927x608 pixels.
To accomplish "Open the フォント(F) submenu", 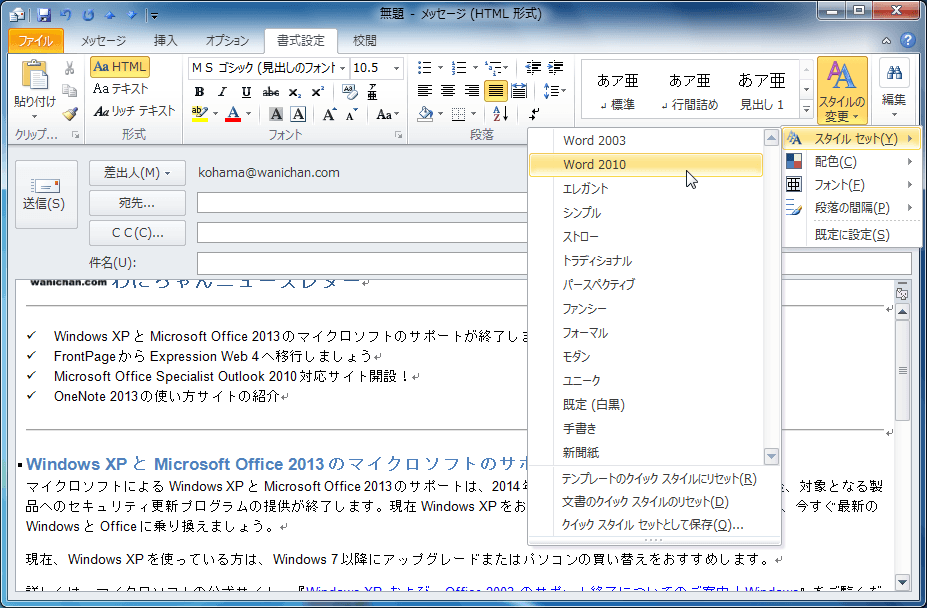I will click(x=851, y=185).
